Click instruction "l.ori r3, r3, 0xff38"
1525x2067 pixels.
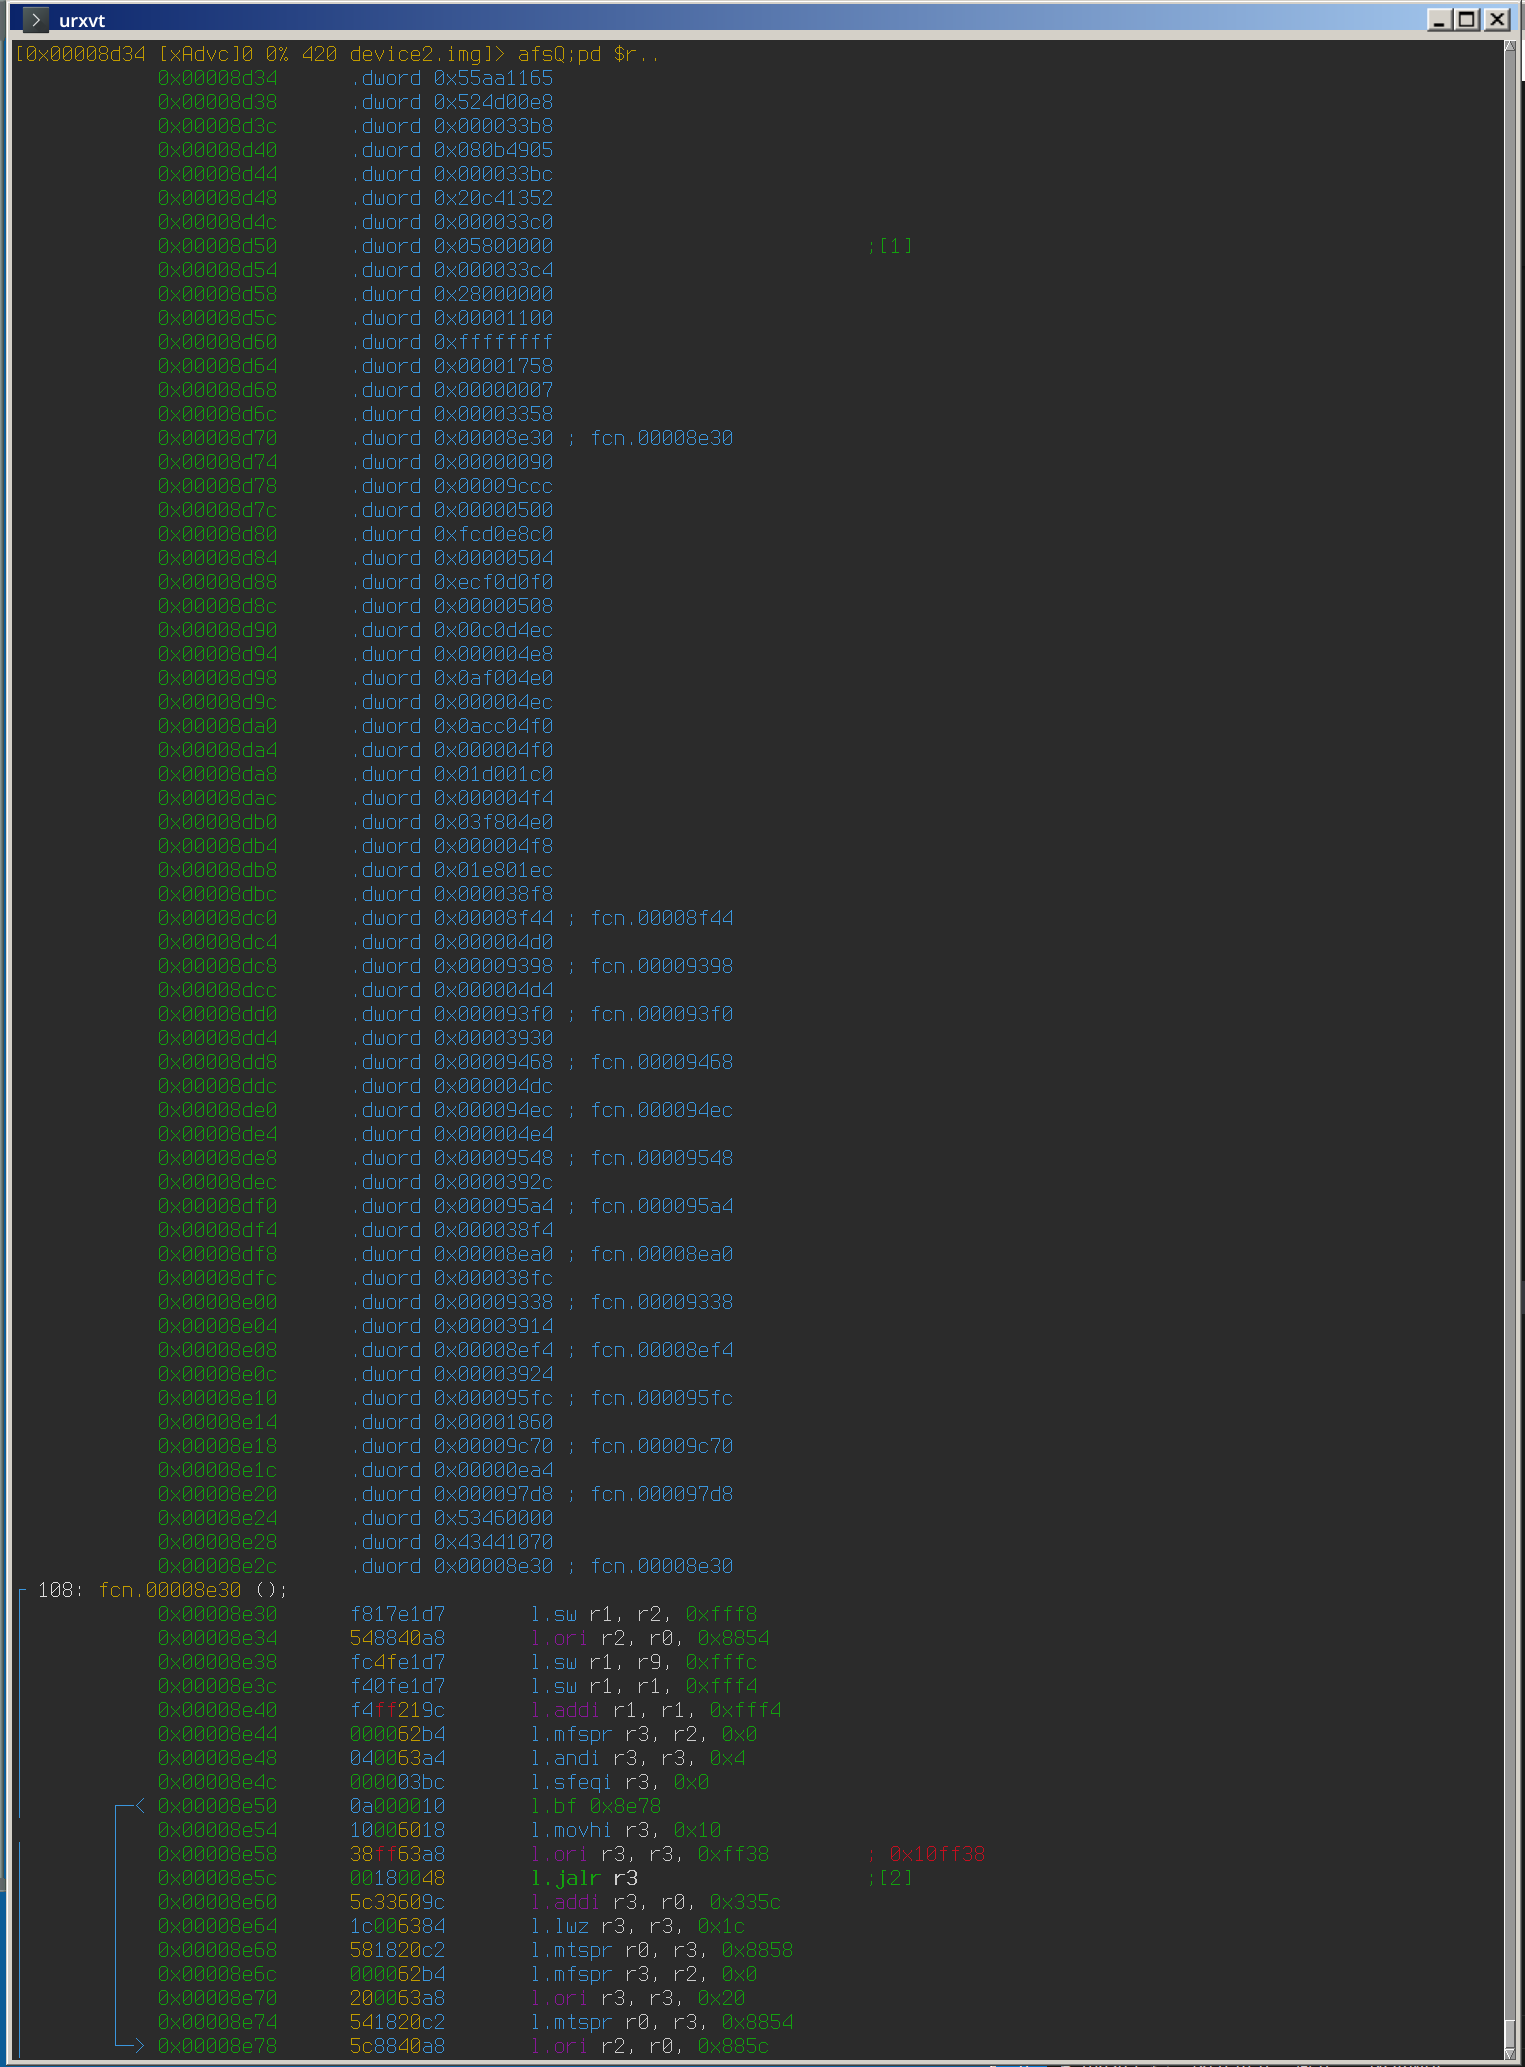tap(650, 1854)
